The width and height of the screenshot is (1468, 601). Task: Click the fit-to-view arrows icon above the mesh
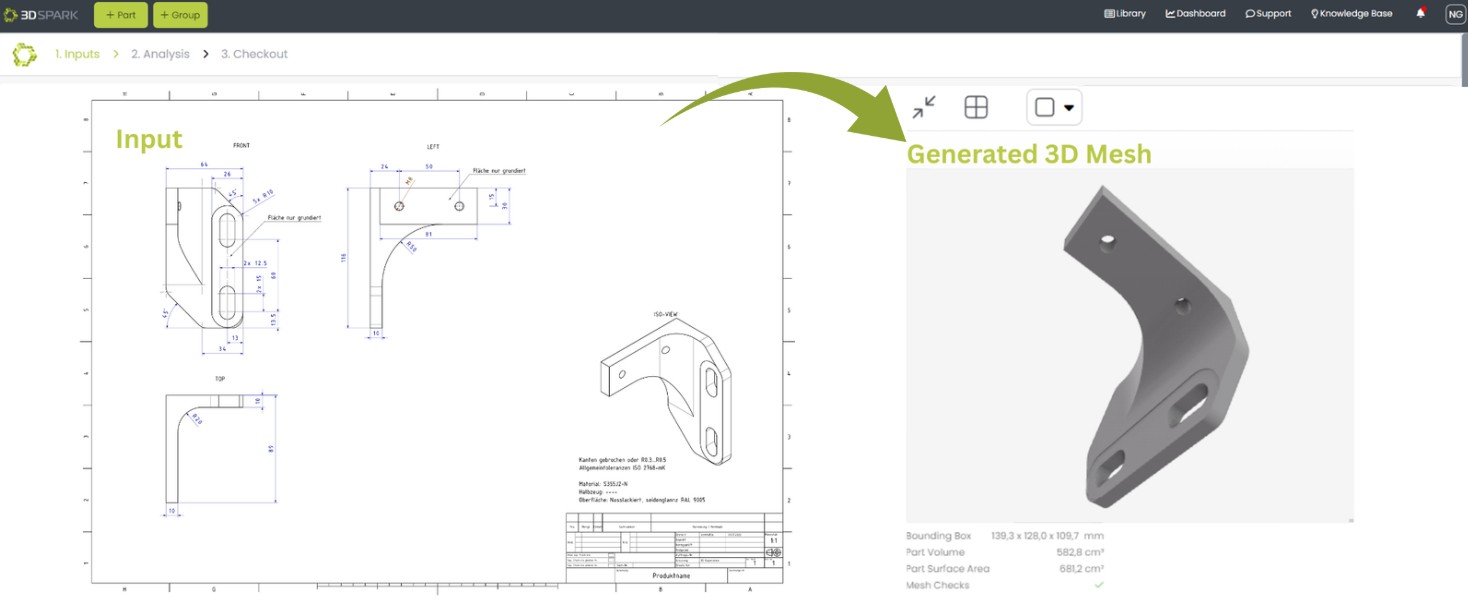(x=923, y=106)
